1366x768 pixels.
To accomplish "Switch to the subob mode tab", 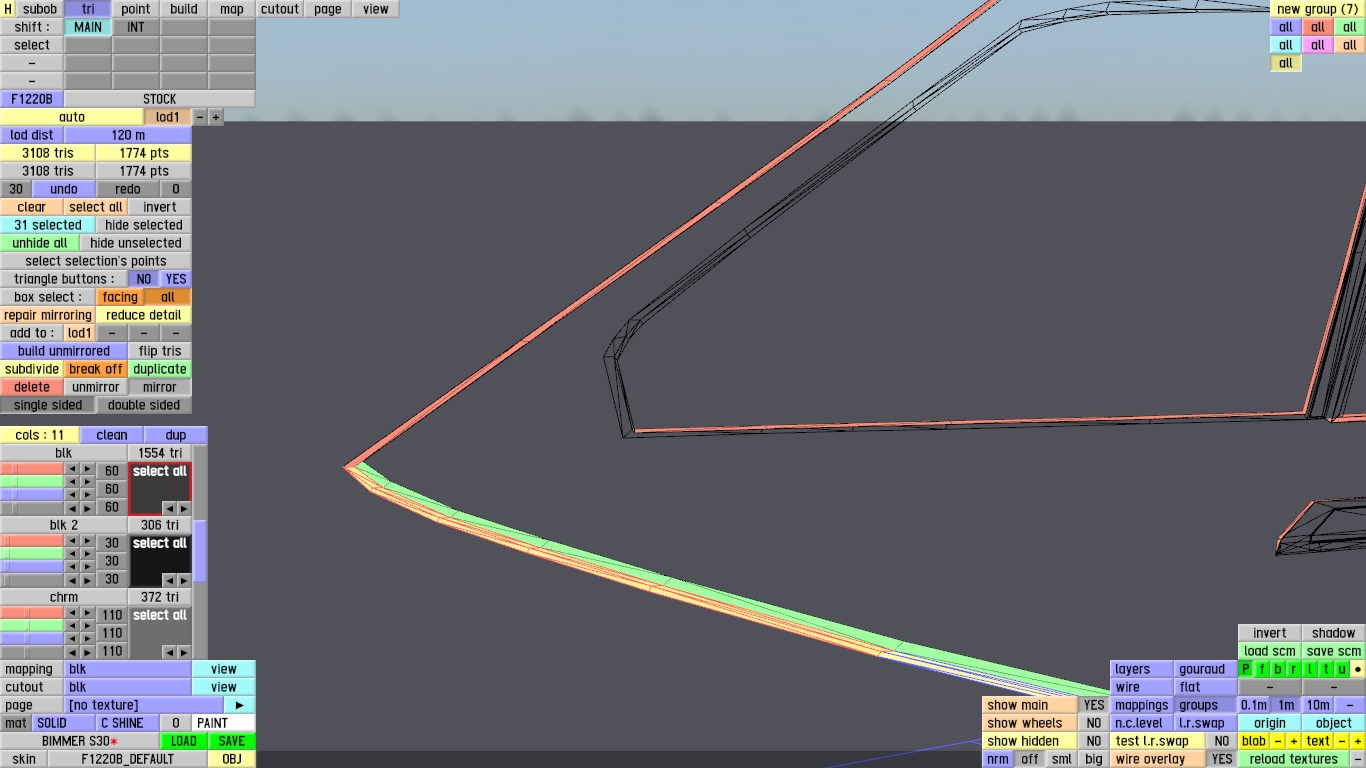I will [40, 9].
